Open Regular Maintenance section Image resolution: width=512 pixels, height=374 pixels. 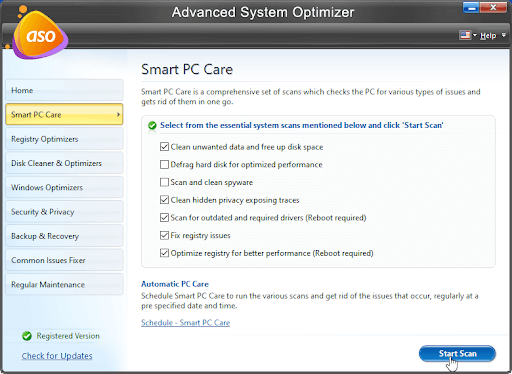pos(64,285)
